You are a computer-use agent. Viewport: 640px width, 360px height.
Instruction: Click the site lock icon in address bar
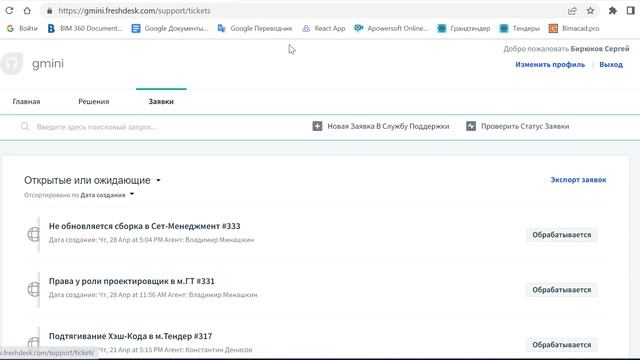(50, 11)
